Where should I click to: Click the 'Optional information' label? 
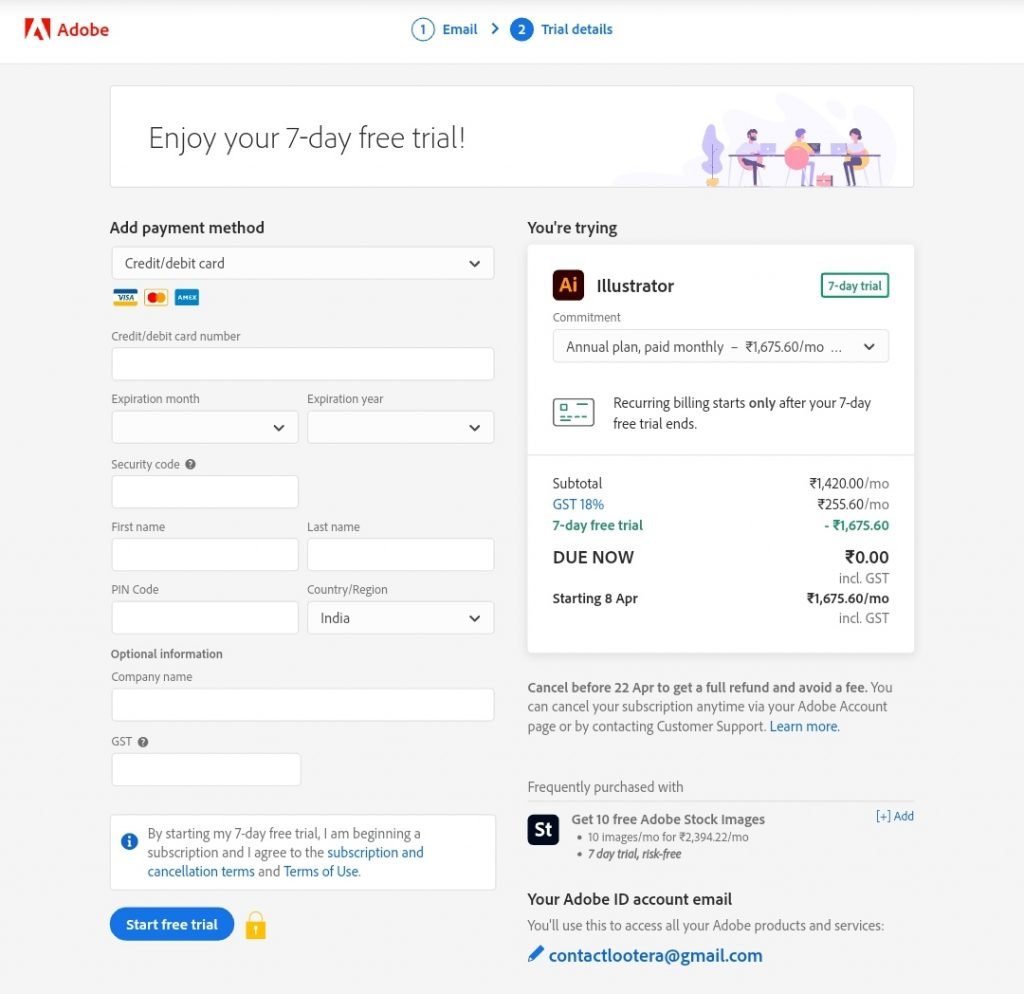click(x=167, y=654)
